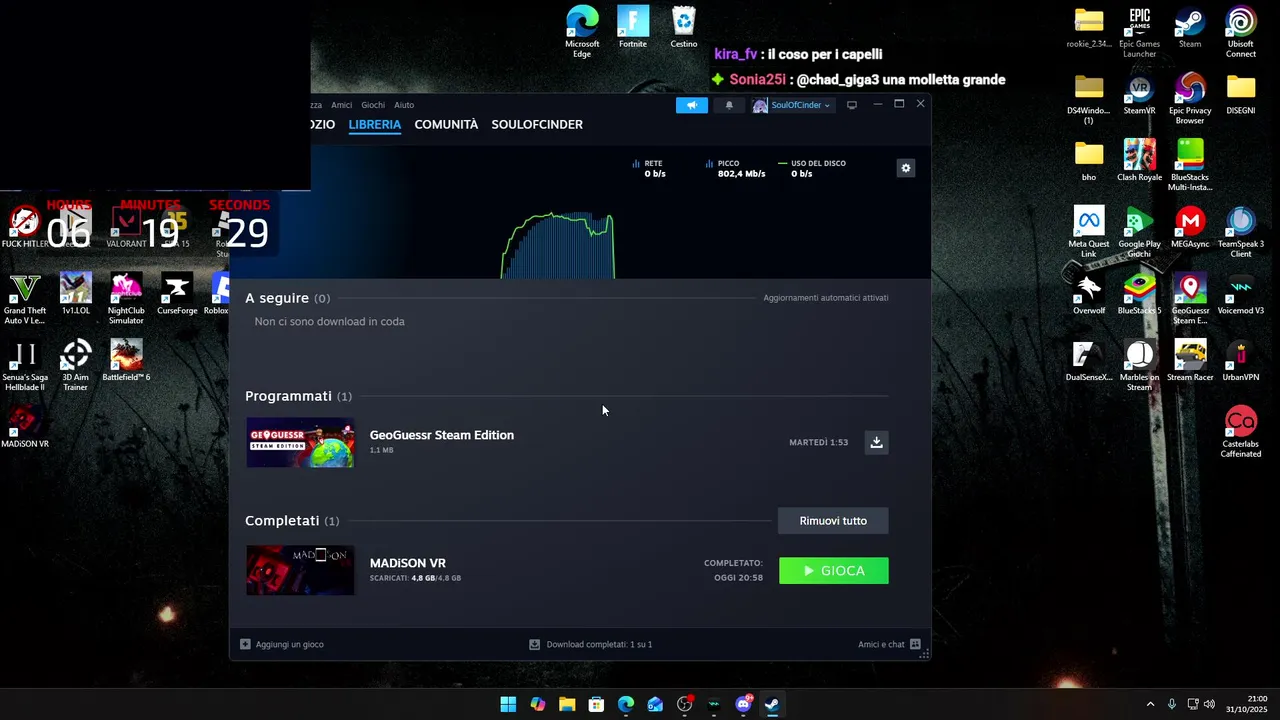The image size is (1280, 720).
Task: Open Steam notifications bell
Action: 729,105
